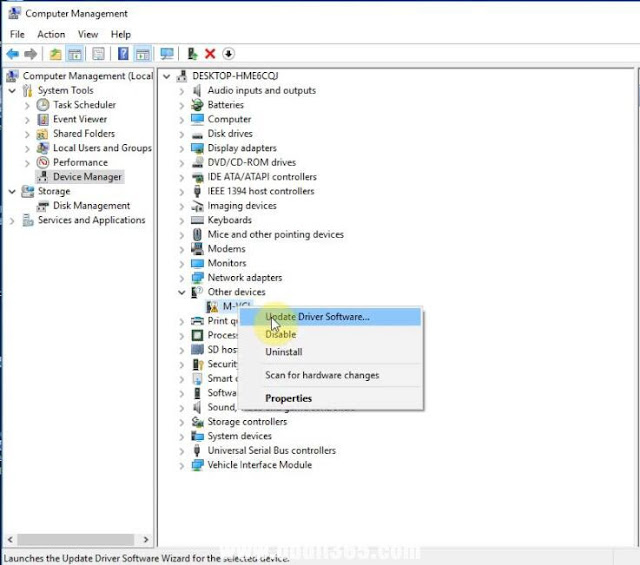Open the Action menu

(x=51, y=34)
